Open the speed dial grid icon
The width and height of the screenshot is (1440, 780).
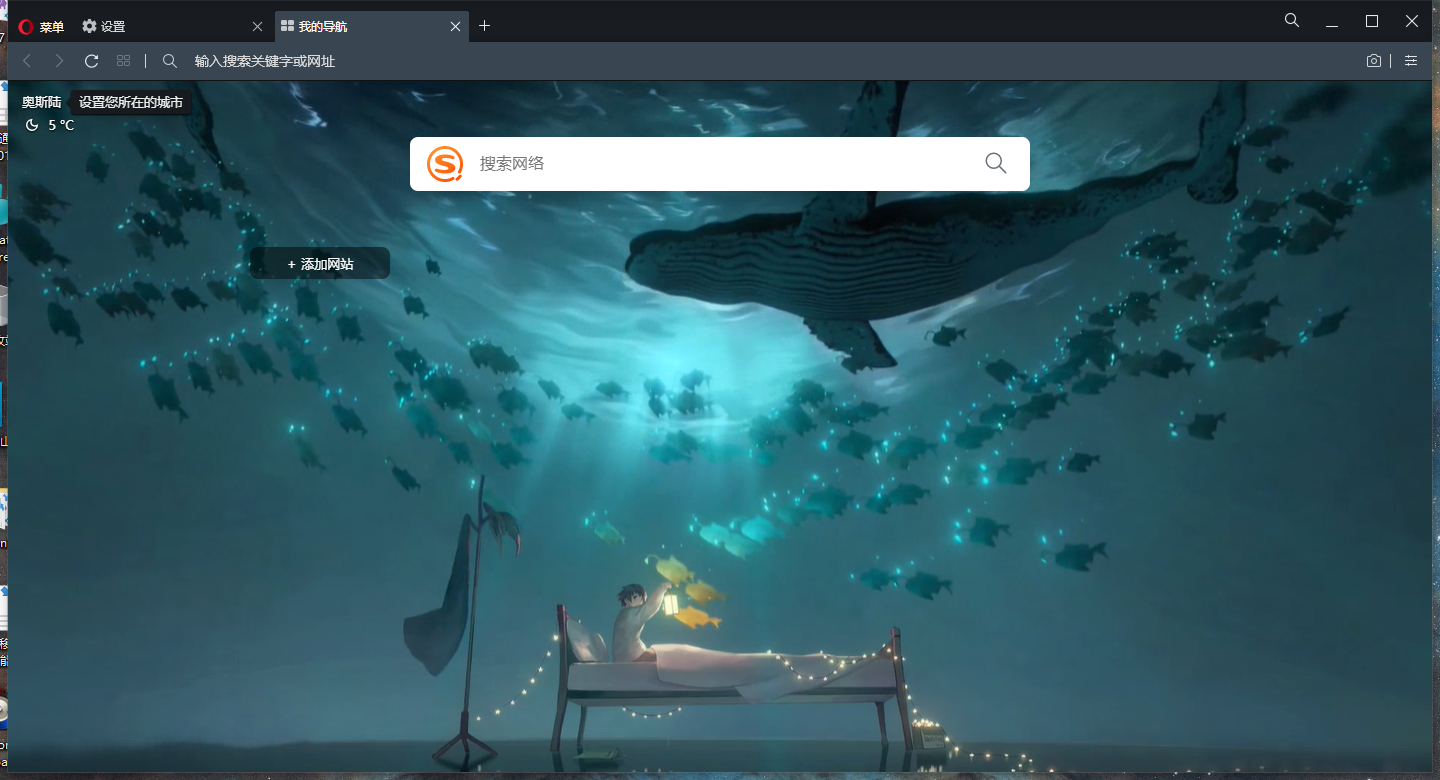(x=123, y=61)
